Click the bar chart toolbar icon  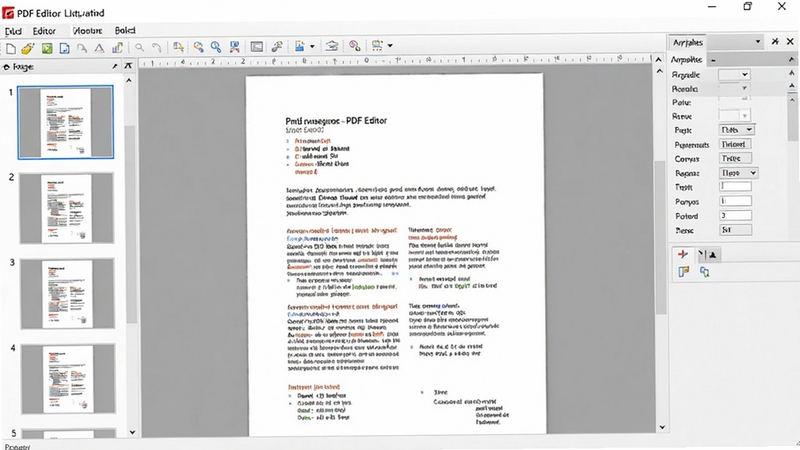[117, 47]
